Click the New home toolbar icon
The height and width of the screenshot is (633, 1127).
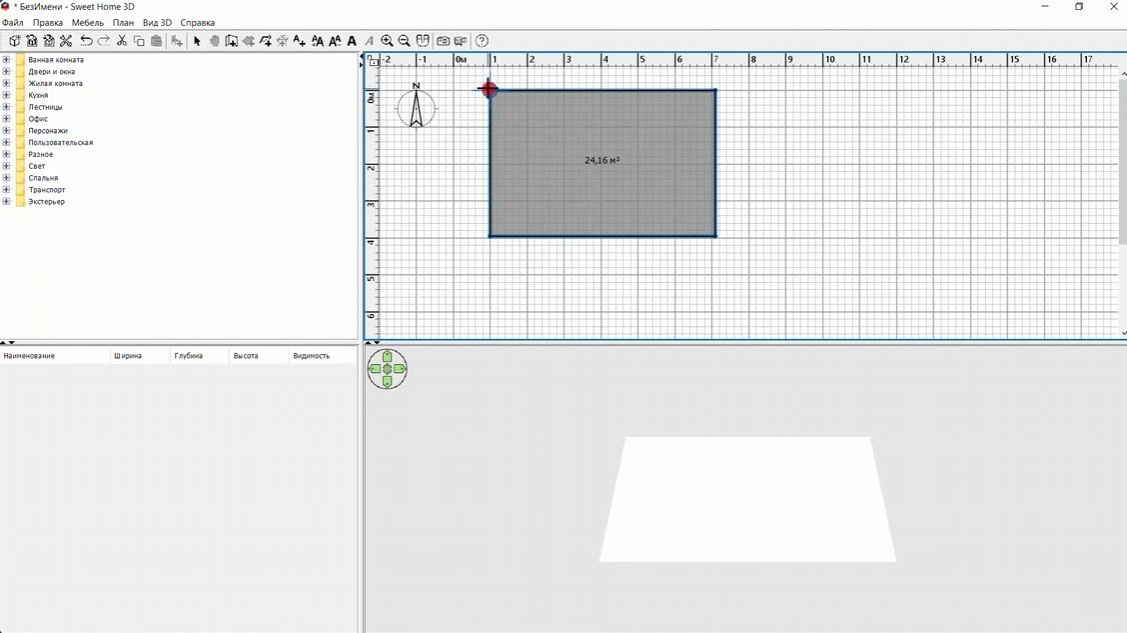pos(14,41)
